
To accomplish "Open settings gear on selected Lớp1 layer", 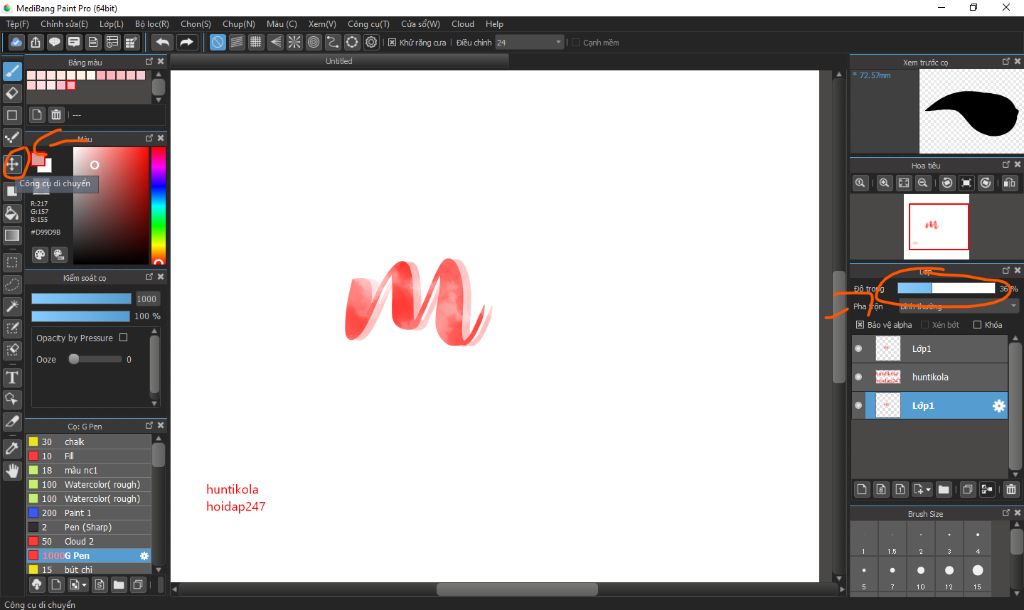I will click(x=999, y=406).
